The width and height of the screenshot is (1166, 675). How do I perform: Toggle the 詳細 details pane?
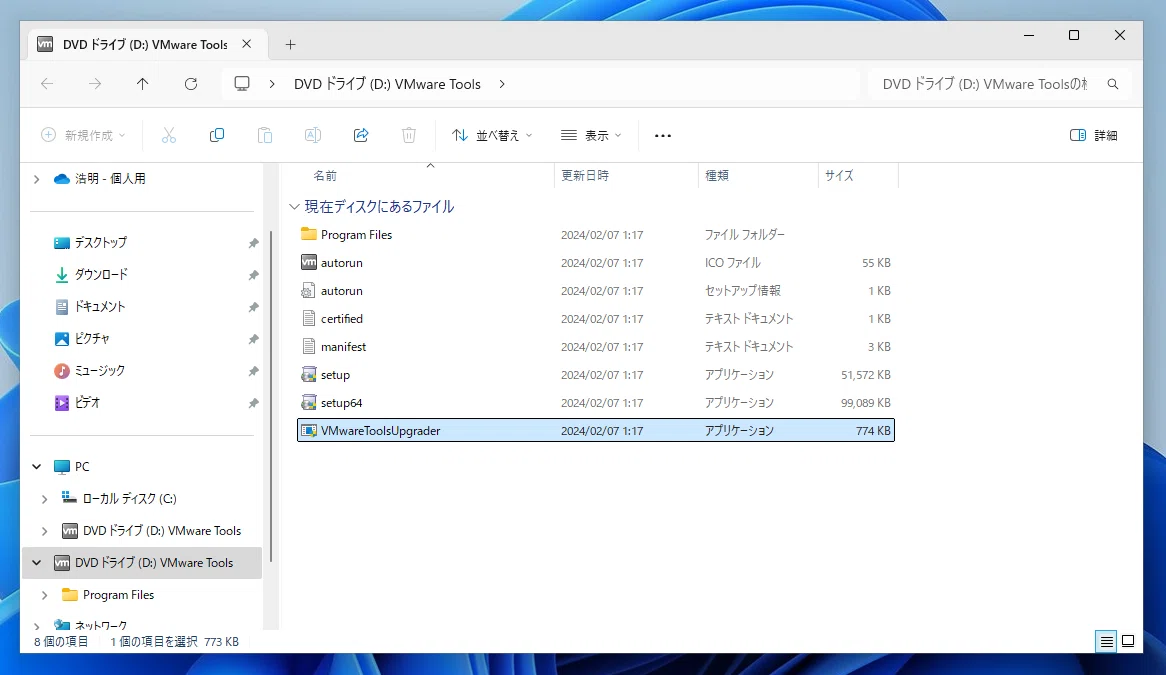coord(1093,135)
